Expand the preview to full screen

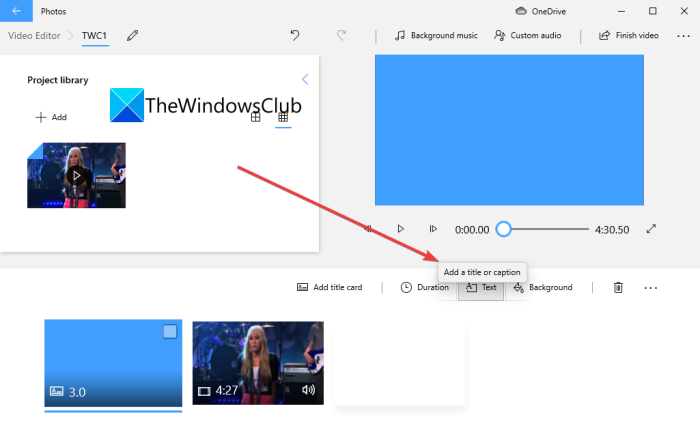point(651,229)
